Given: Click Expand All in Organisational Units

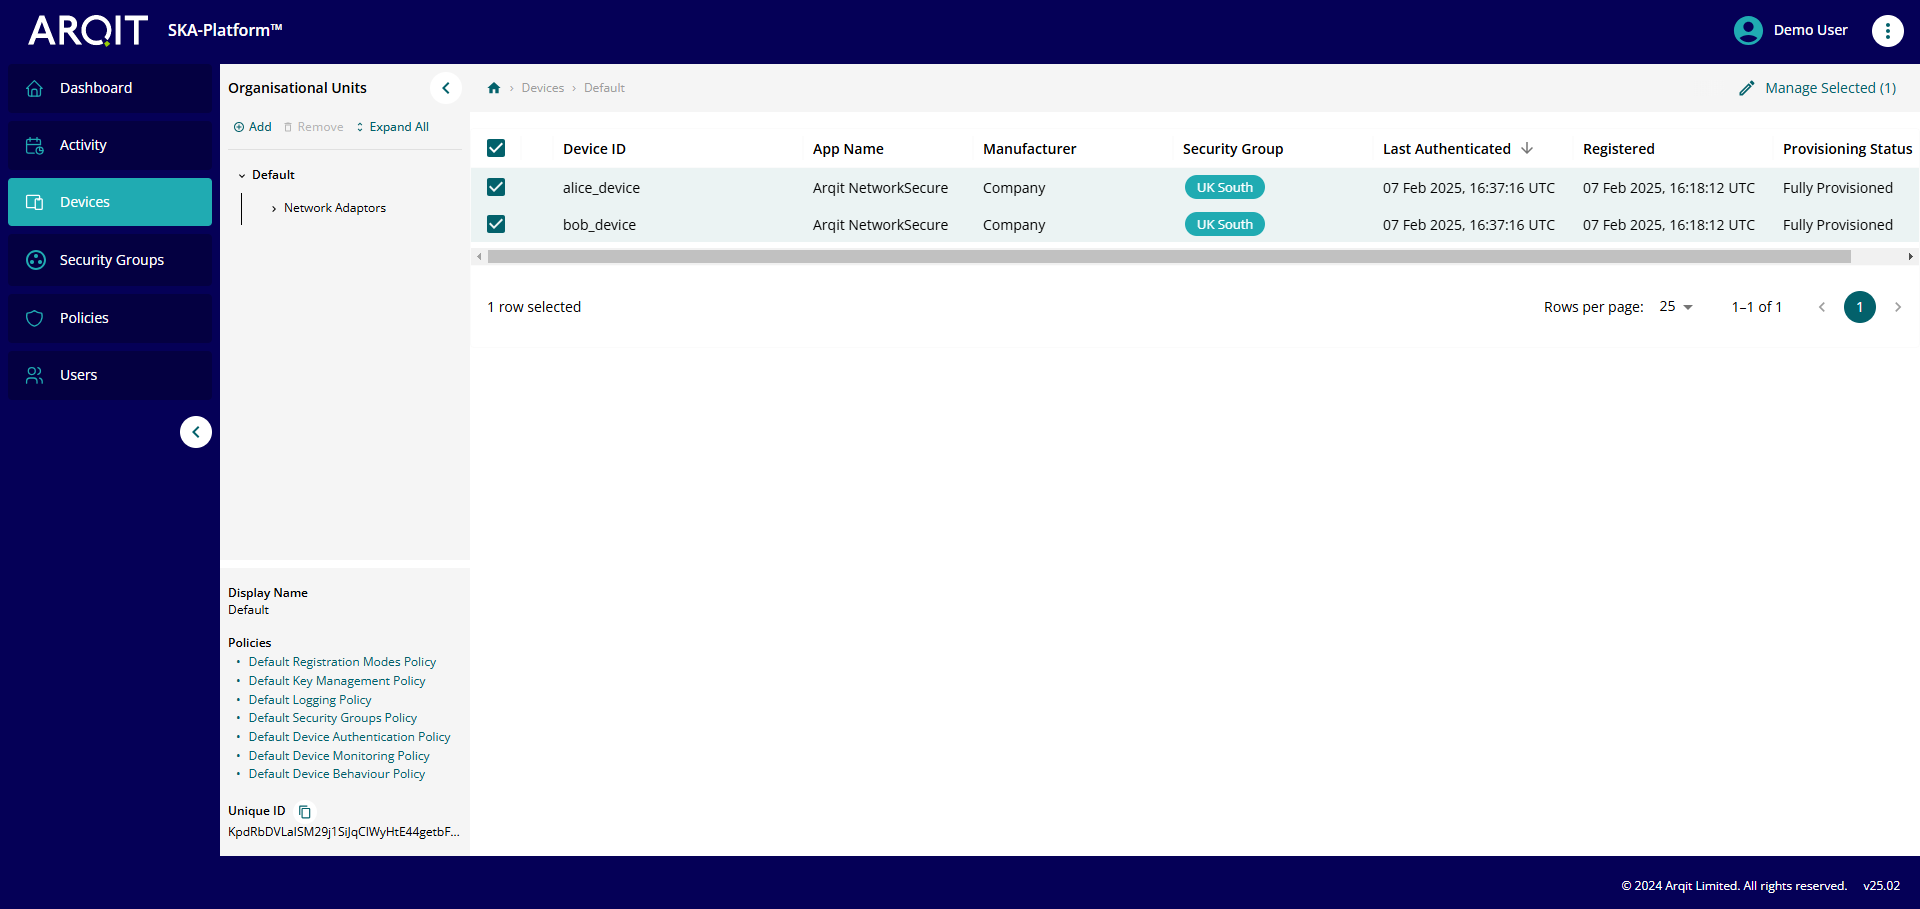Looking at the screenshot, I should [x=393, y=127].
